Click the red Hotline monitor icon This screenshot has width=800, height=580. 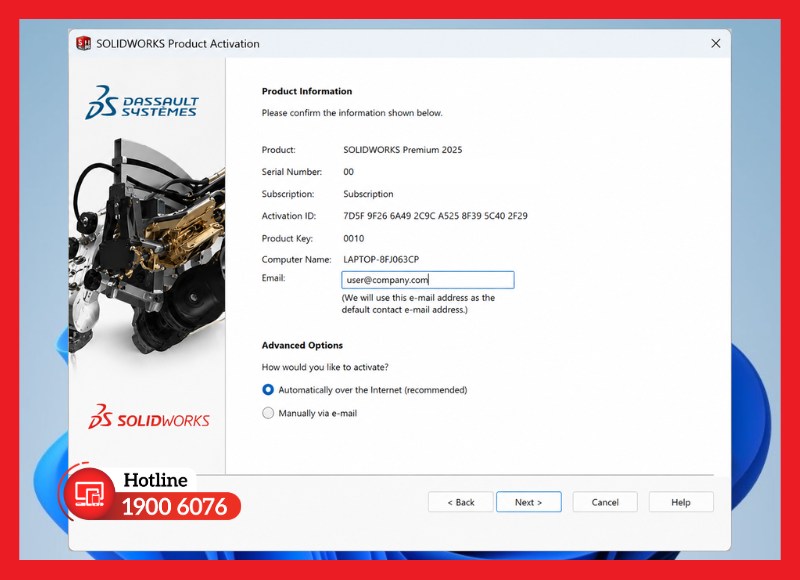[89, 494]
